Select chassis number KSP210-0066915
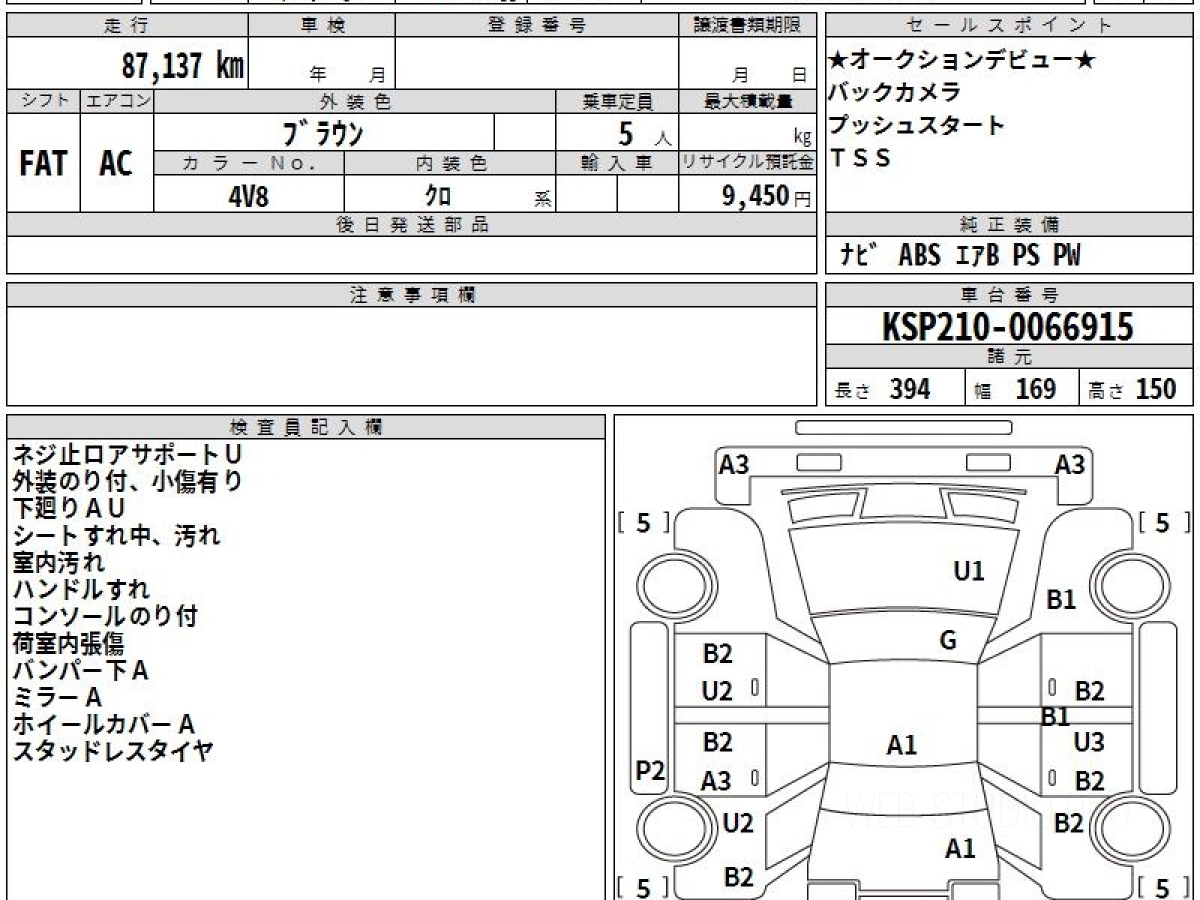This screenshot has height=900, width=1200. (x=1008, y=327)
